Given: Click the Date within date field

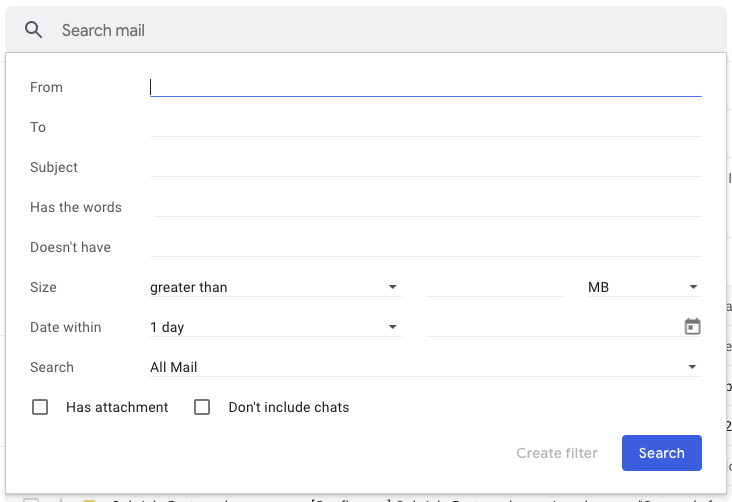Looking at the screenshot, I should coord(552,327).
